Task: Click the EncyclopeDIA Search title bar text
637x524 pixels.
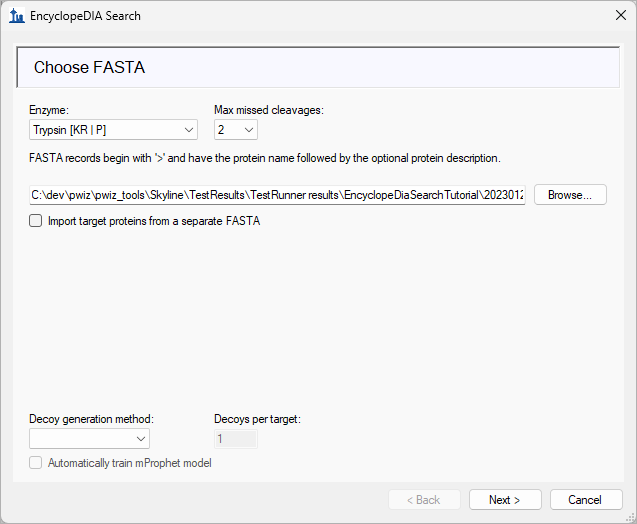Action: [x=87, y=16]
